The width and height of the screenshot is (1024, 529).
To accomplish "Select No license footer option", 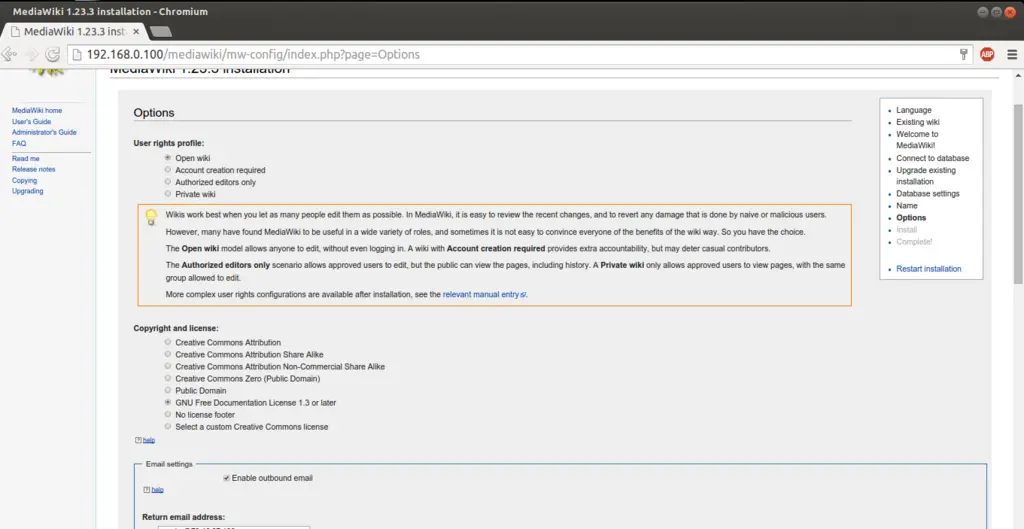I will click(x=168, y=415).
